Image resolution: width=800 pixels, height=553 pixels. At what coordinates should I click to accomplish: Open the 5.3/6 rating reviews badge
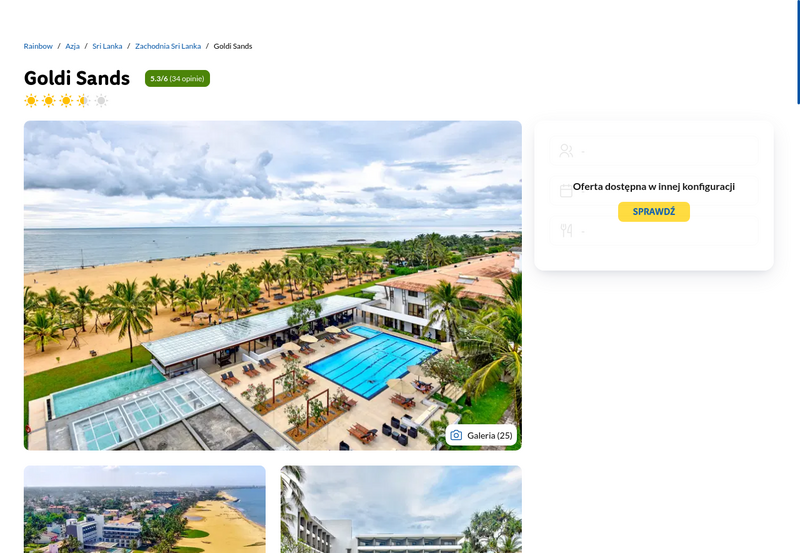(177, 79)
